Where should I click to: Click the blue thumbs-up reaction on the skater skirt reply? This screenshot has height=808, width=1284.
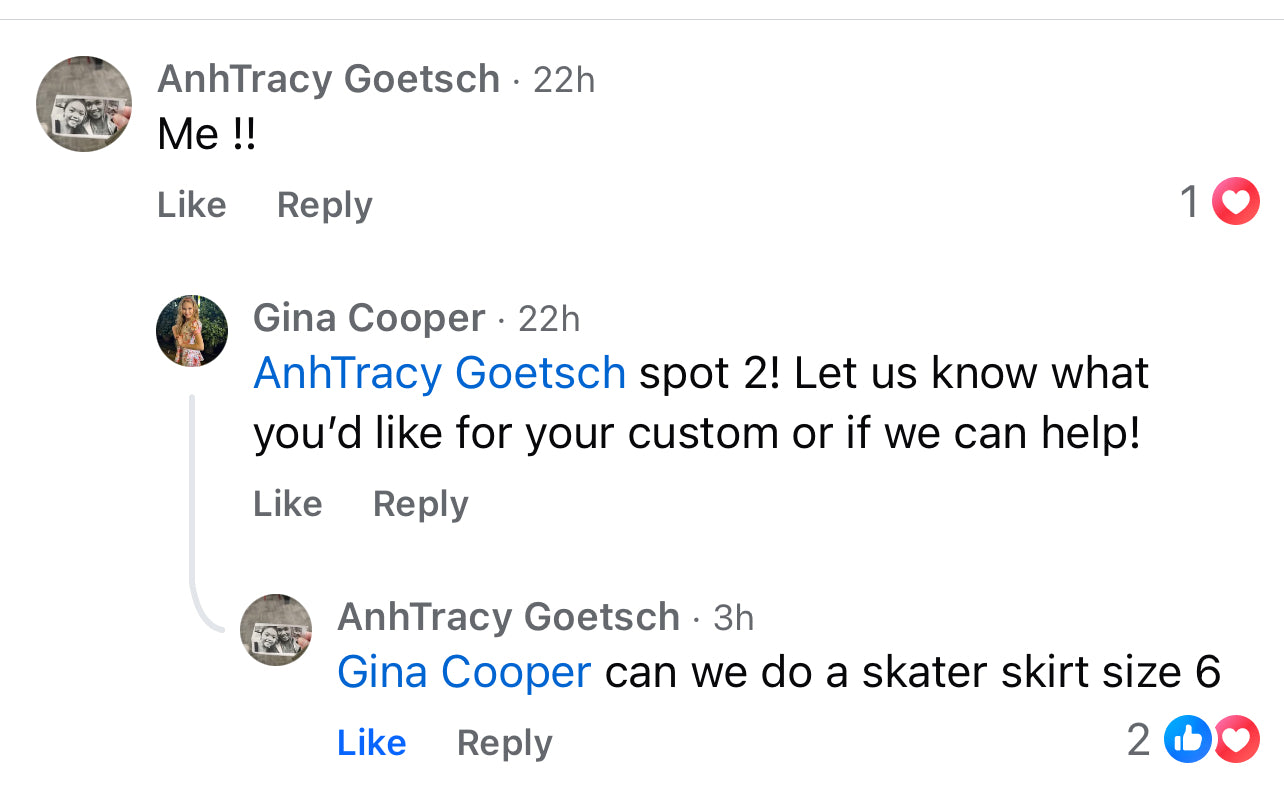[1189, 740]
